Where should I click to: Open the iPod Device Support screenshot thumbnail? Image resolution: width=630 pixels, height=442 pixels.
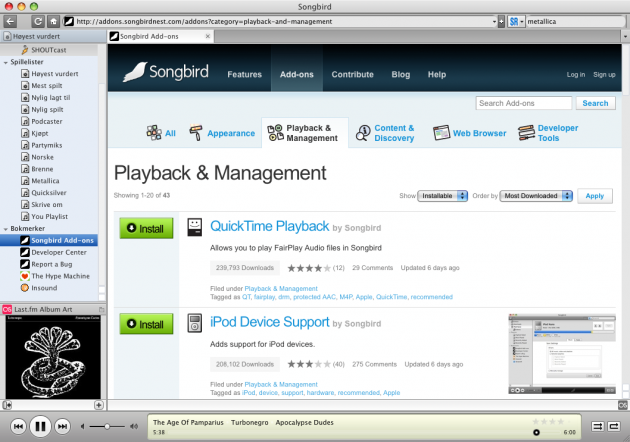pyautogui.click(x=562, y=354)
